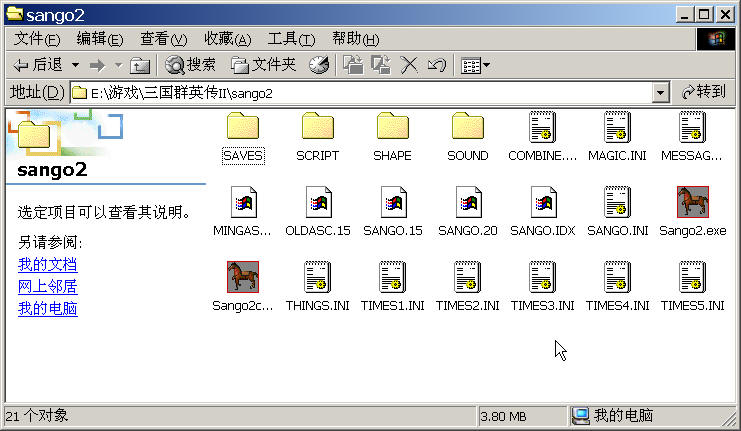741x431 pixels.
Task: Open the 帮助(H) menu
Action: [355, 39]
